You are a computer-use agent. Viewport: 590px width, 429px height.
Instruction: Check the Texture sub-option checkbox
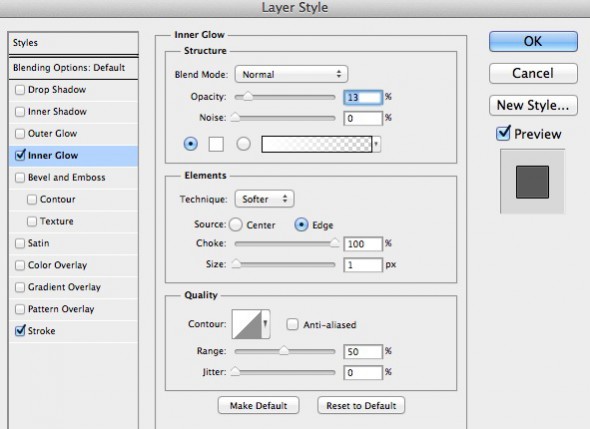(32, 221)
